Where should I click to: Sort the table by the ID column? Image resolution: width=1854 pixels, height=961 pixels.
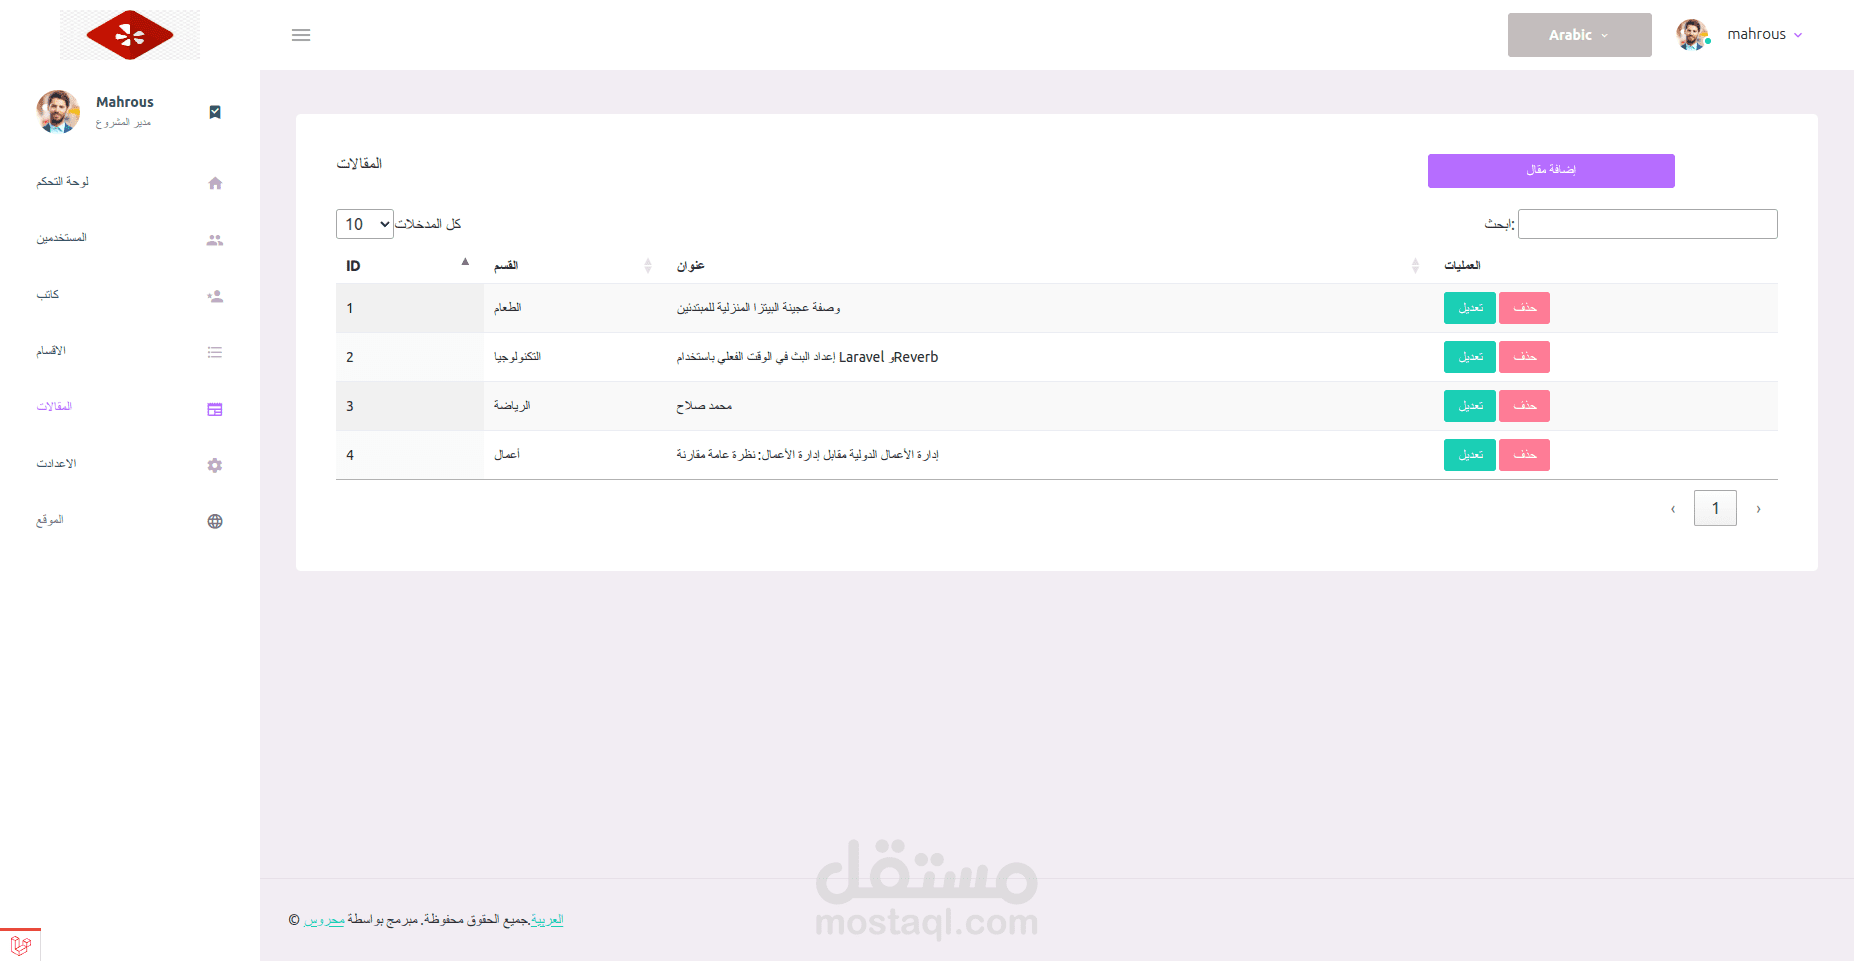click(409, 265)
